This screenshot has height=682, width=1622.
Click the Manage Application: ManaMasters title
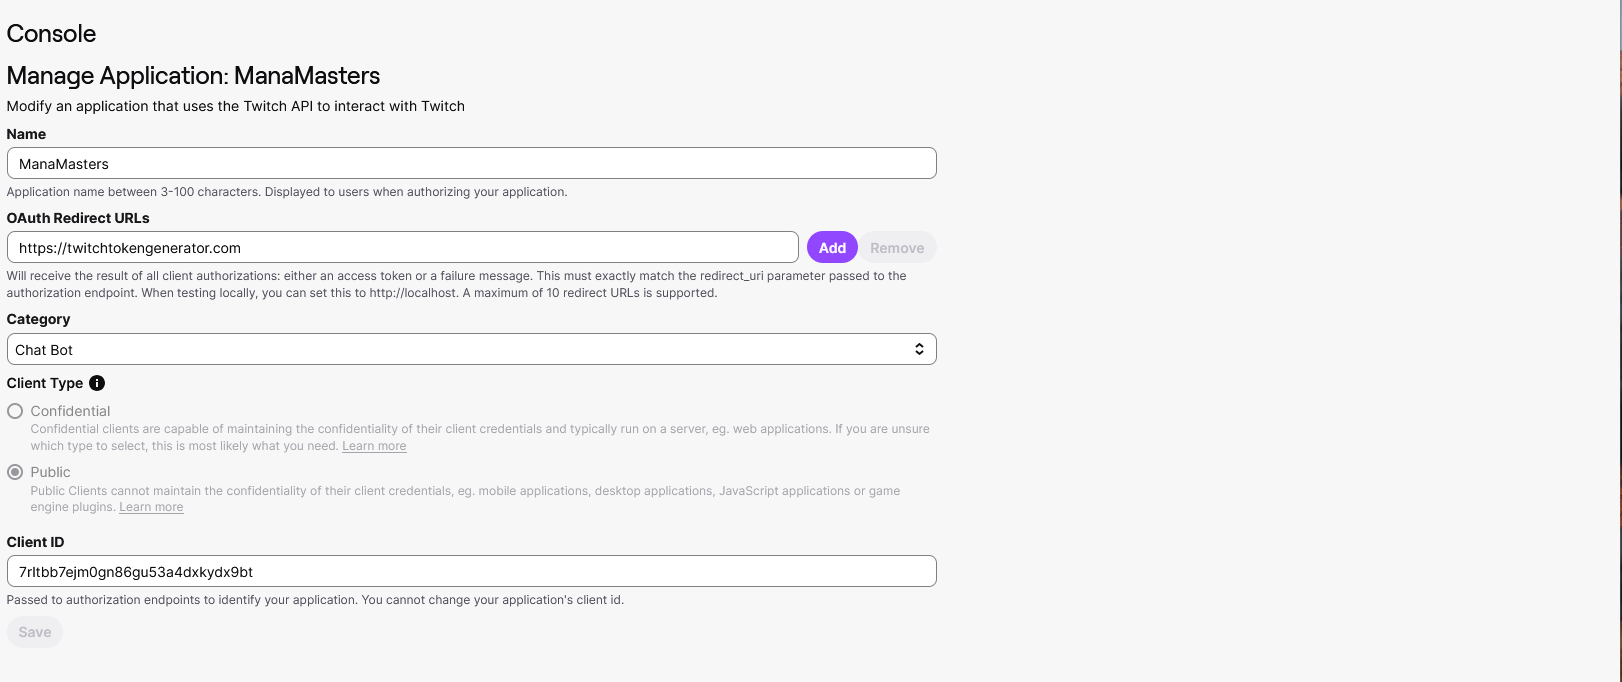193,76
